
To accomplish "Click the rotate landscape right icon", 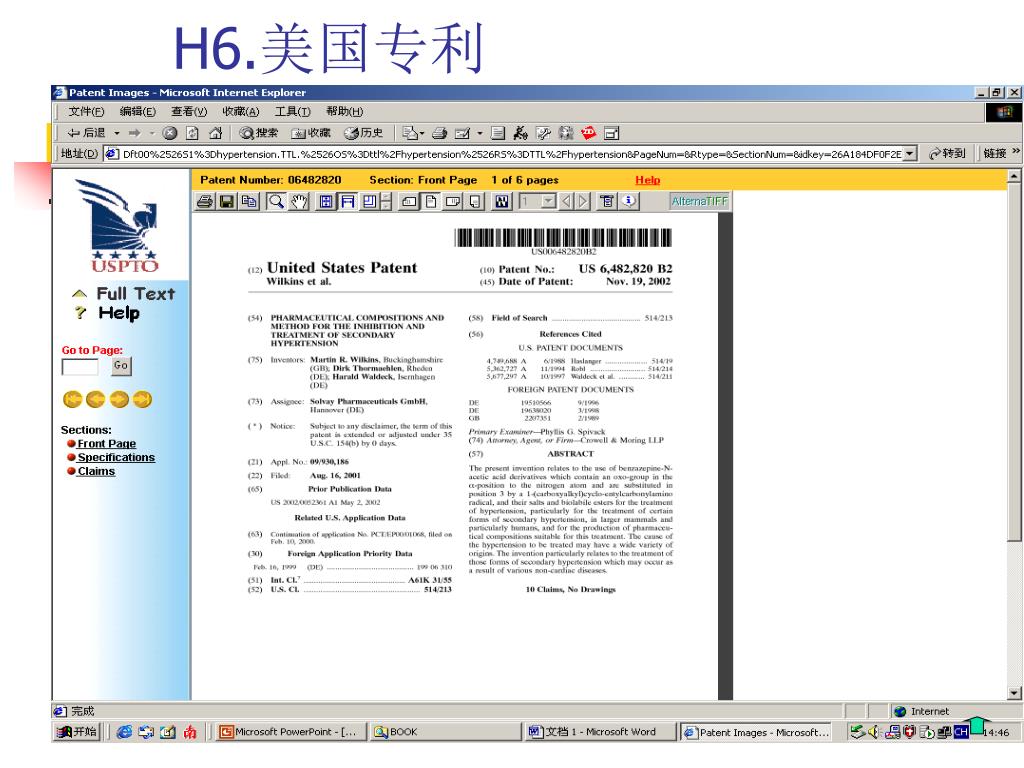I will [x=453, y=202].
